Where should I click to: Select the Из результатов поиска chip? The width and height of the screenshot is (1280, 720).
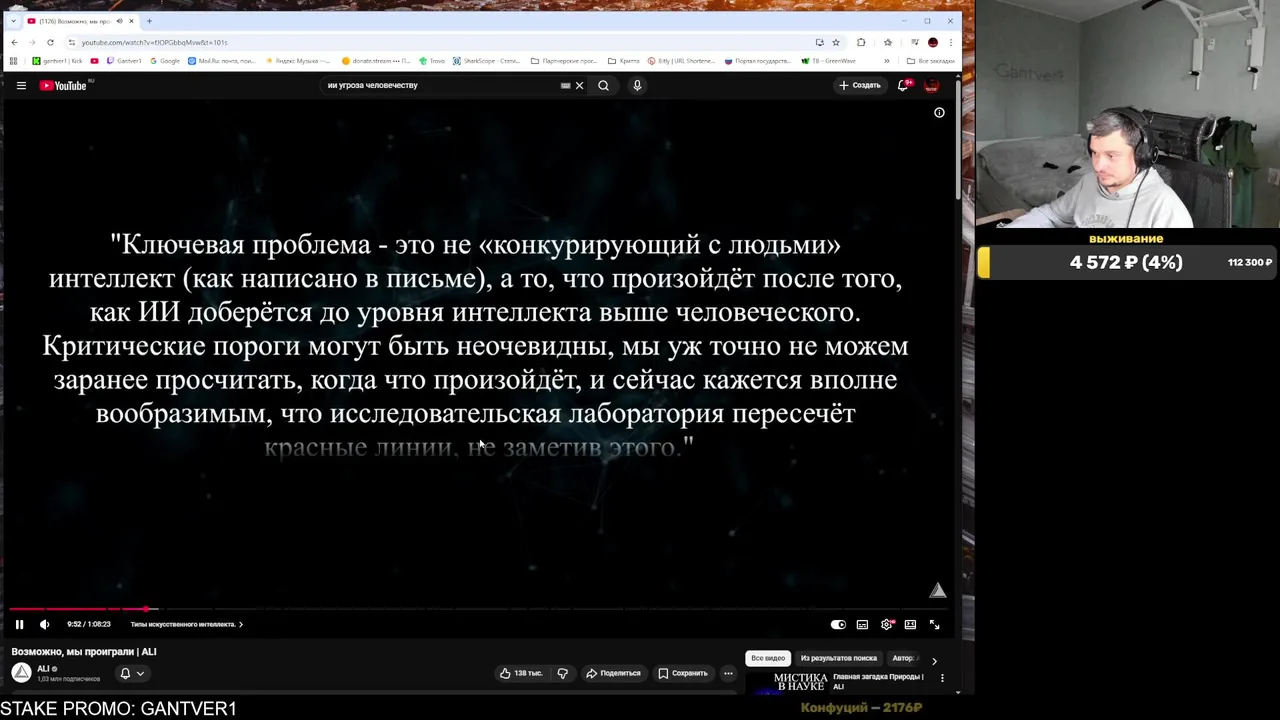tap(838, 658)
